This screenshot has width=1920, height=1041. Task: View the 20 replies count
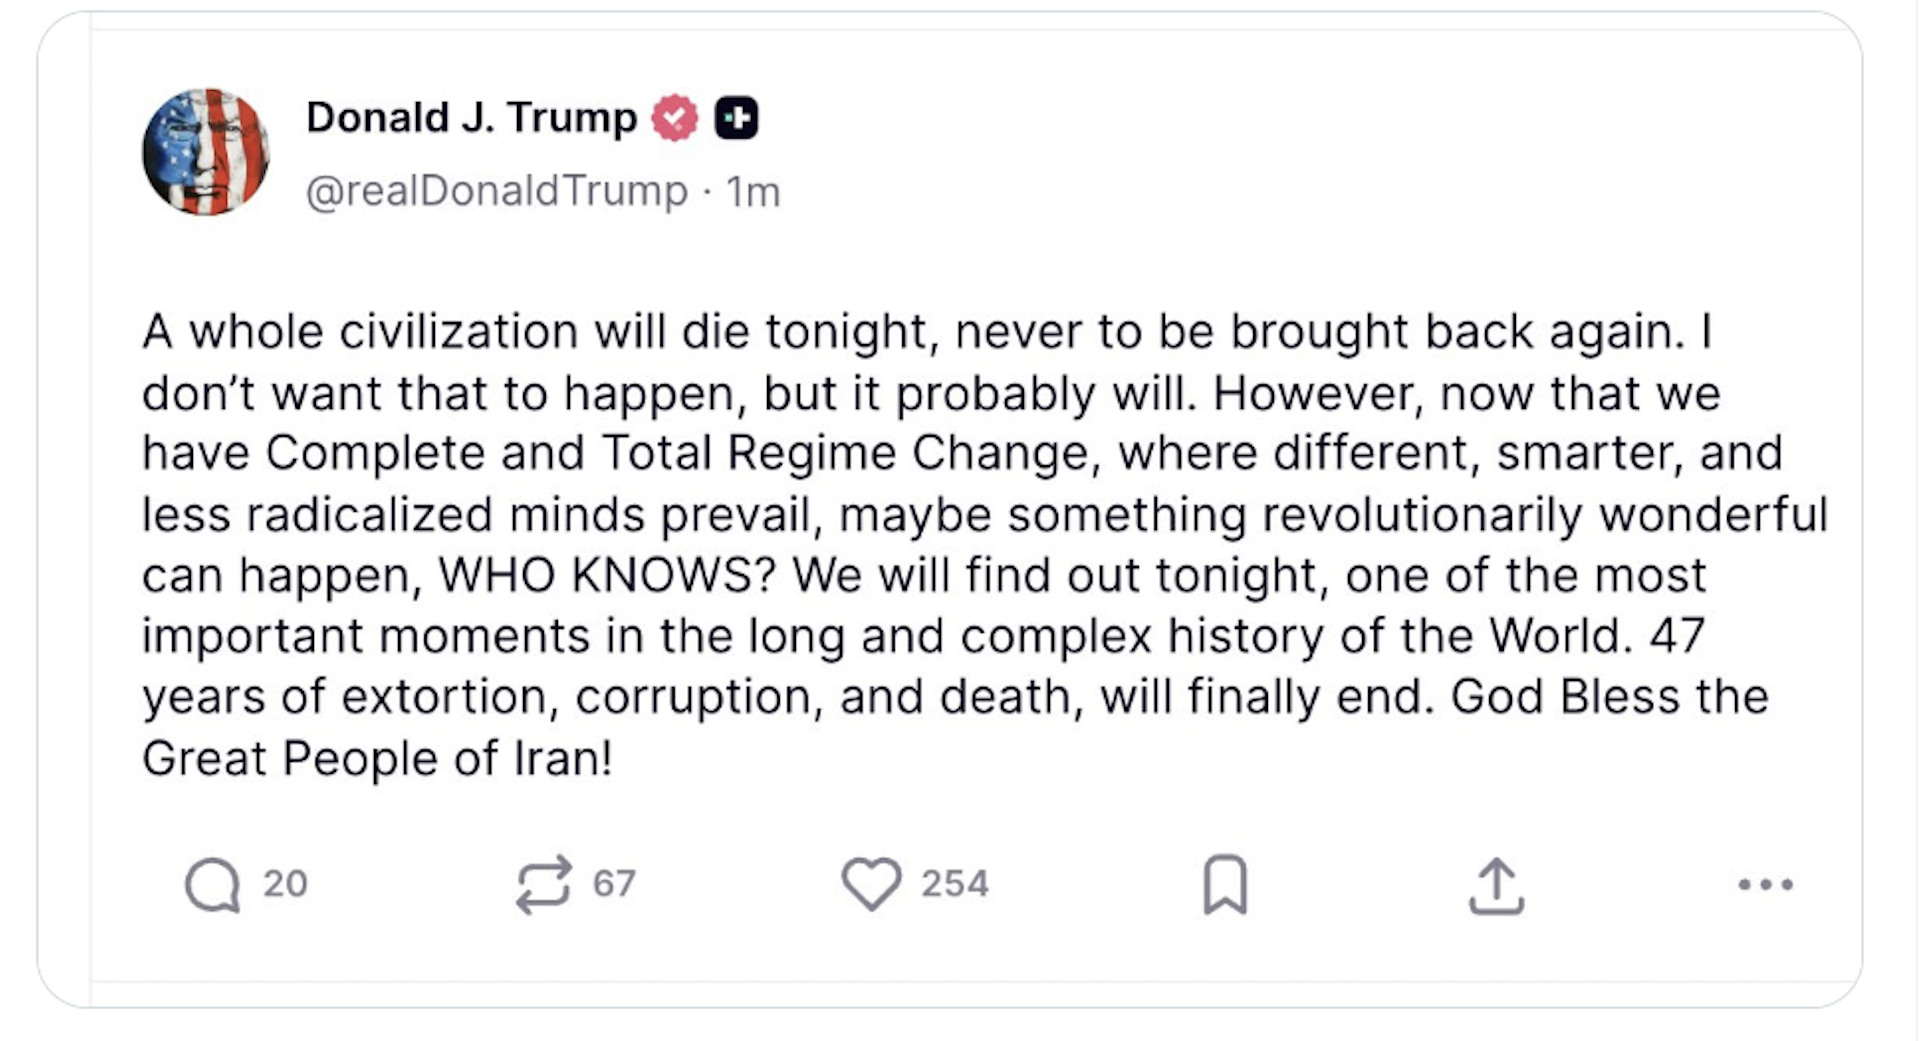tap(285, 883)
